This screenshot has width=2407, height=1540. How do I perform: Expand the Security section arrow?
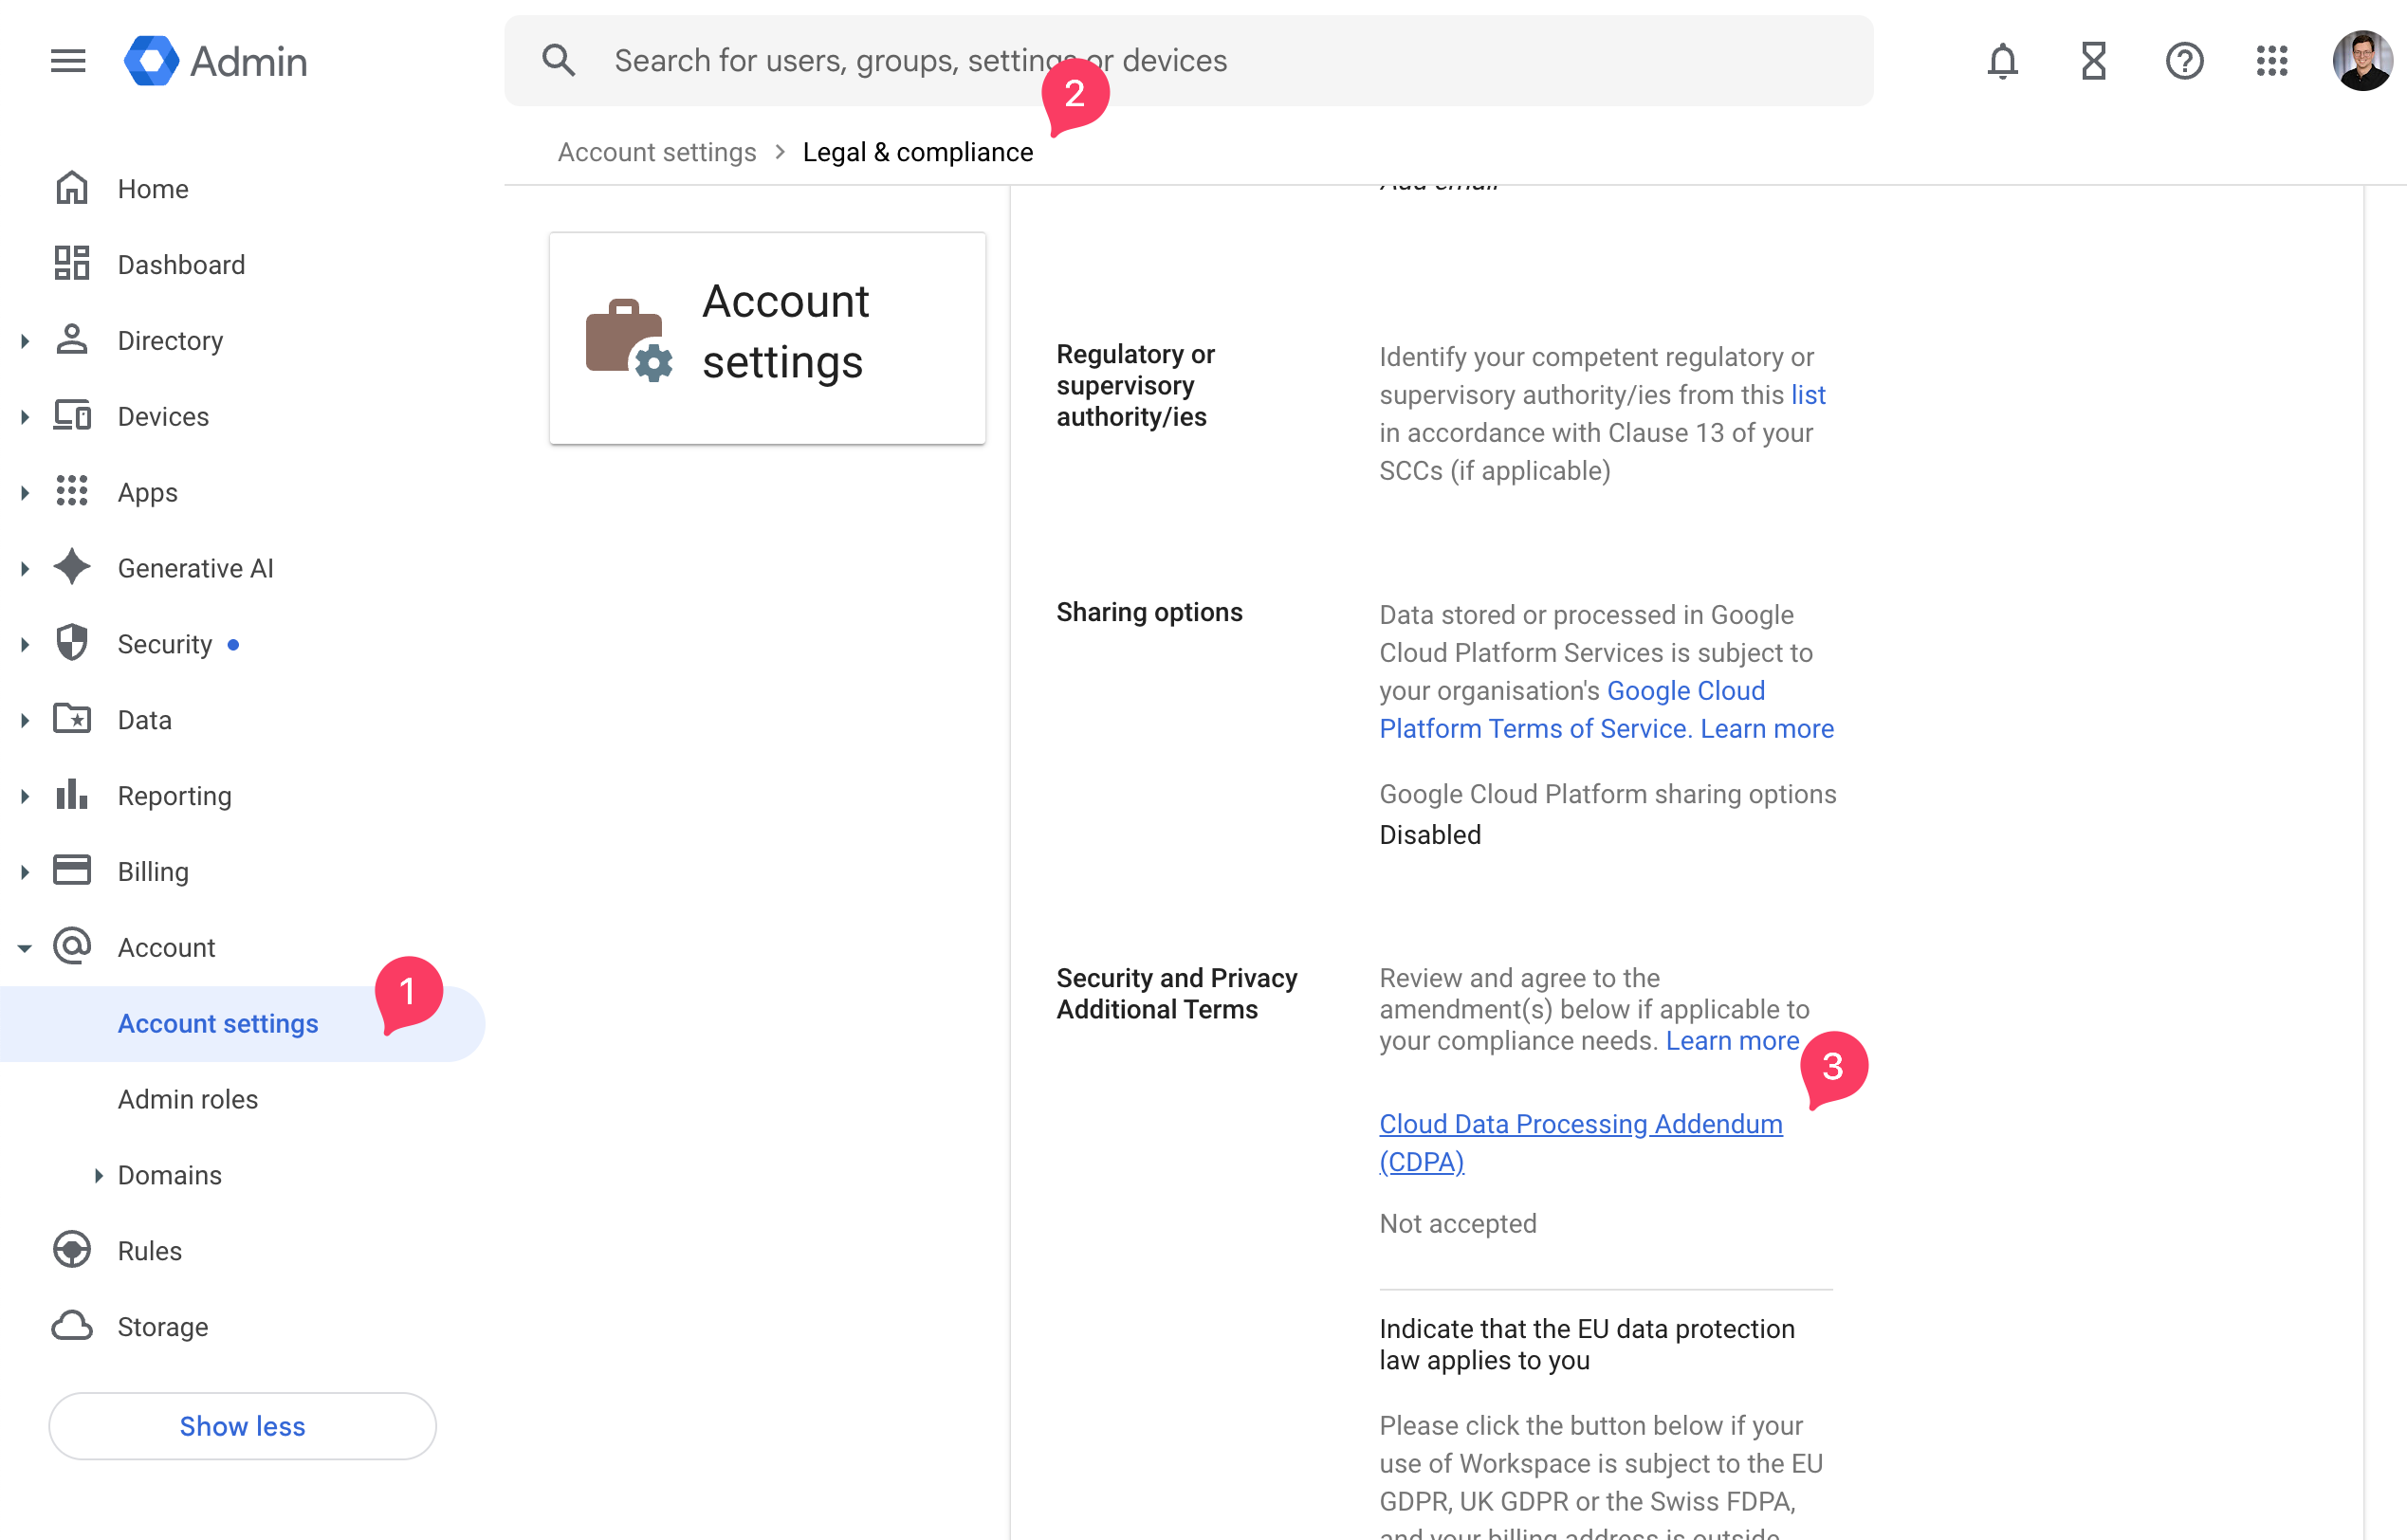(x=25, y=645)
